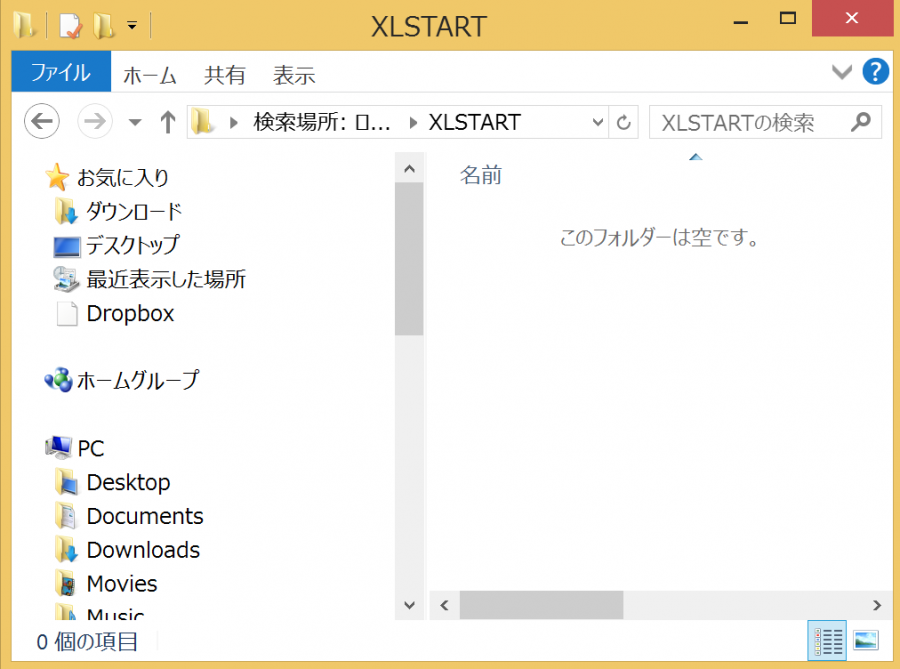Image resolution: width=900 pixels, height=669 pixels.
Task: Switch to the 表示 ribbon tab
Action: point(293,74)
